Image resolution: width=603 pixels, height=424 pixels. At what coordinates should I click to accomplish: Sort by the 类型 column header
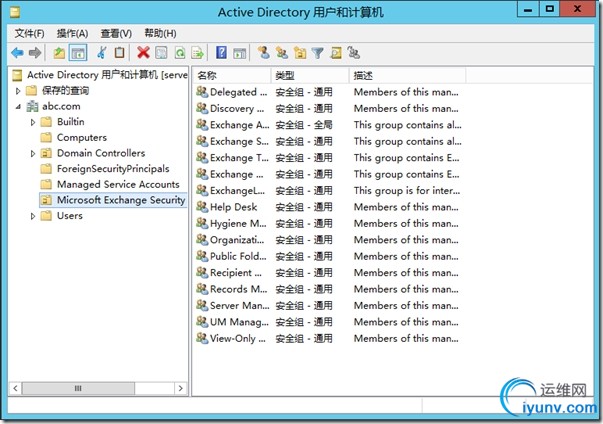310,76
